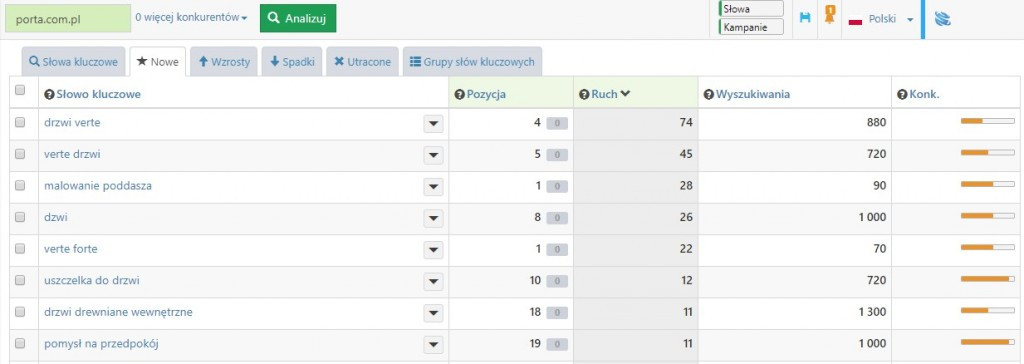This screenshot has height=364, width=1024.
Task: Click the blue stacked layers icon
Action: tap(942, 19)
